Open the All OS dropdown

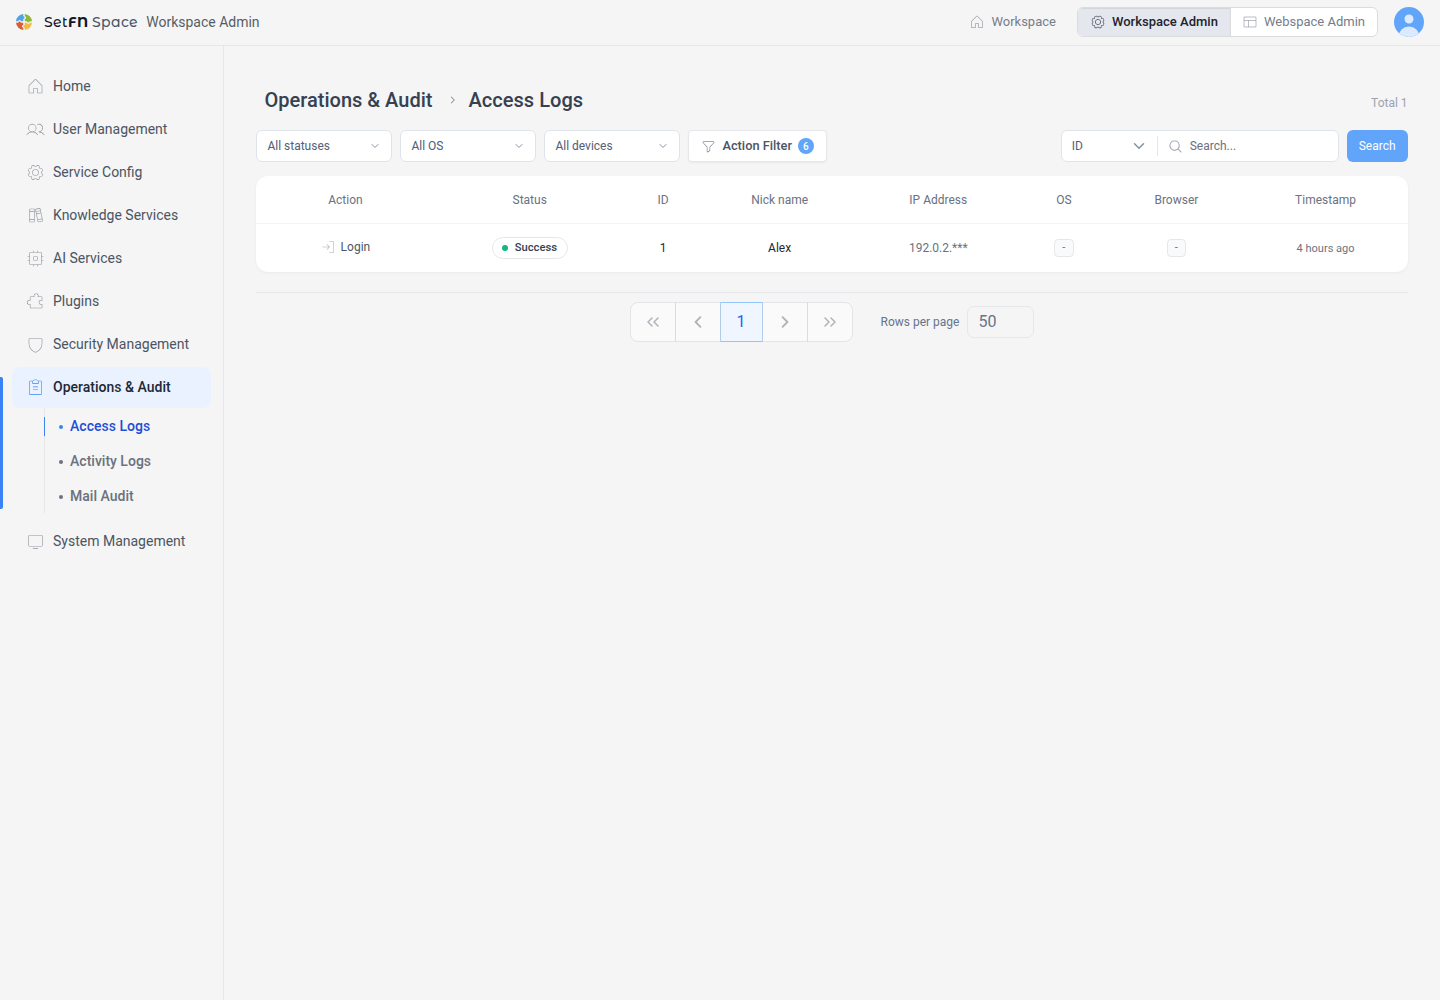click(x=468, y=146)
